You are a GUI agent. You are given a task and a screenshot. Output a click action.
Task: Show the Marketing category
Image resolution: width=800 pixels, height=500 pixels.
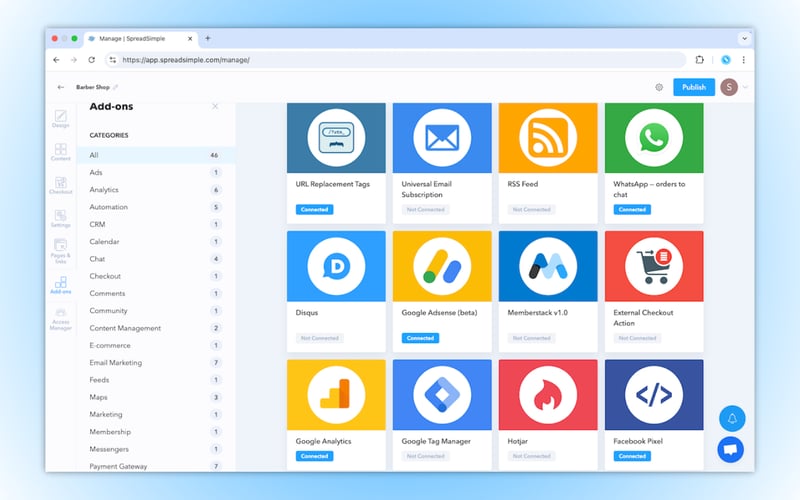click(x=156, y=415)
